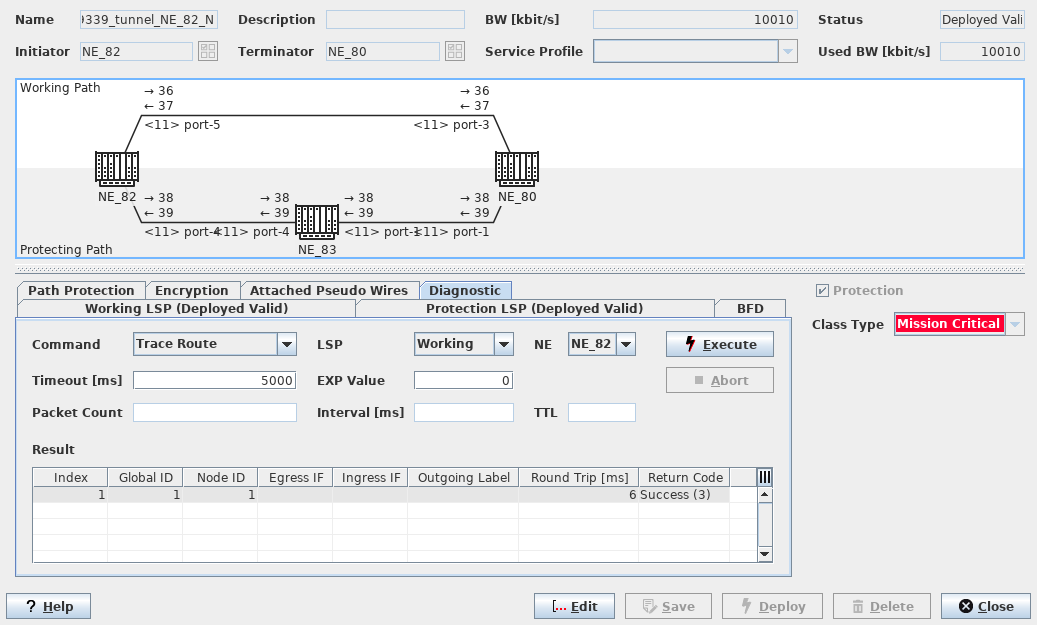This screenshot has height=625, width=1037.
Task: Toggle the Protection checkbox
Action: 822,291
